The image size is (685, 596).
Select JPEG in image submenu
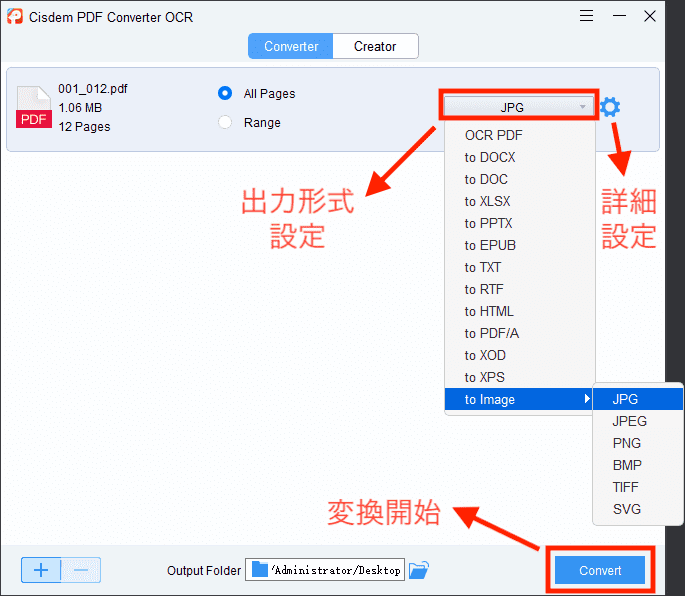click(638, 421)
